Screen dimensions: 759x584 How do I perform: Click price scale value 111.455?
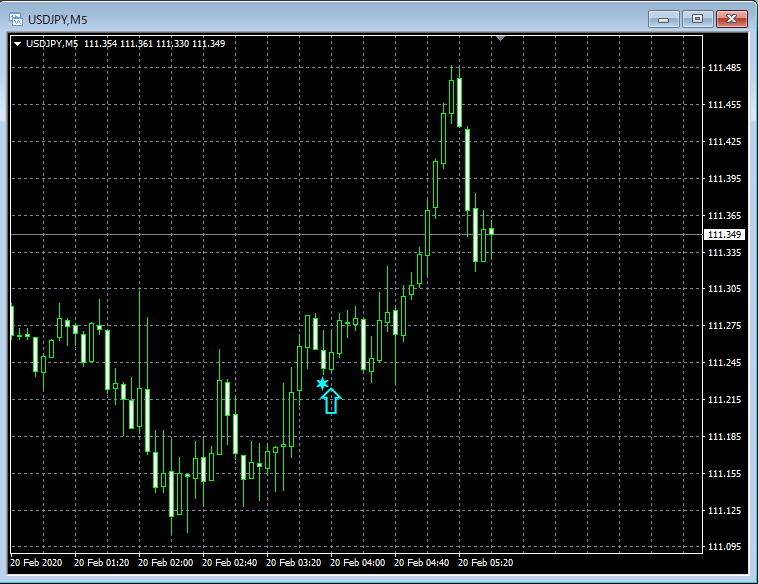724,105
